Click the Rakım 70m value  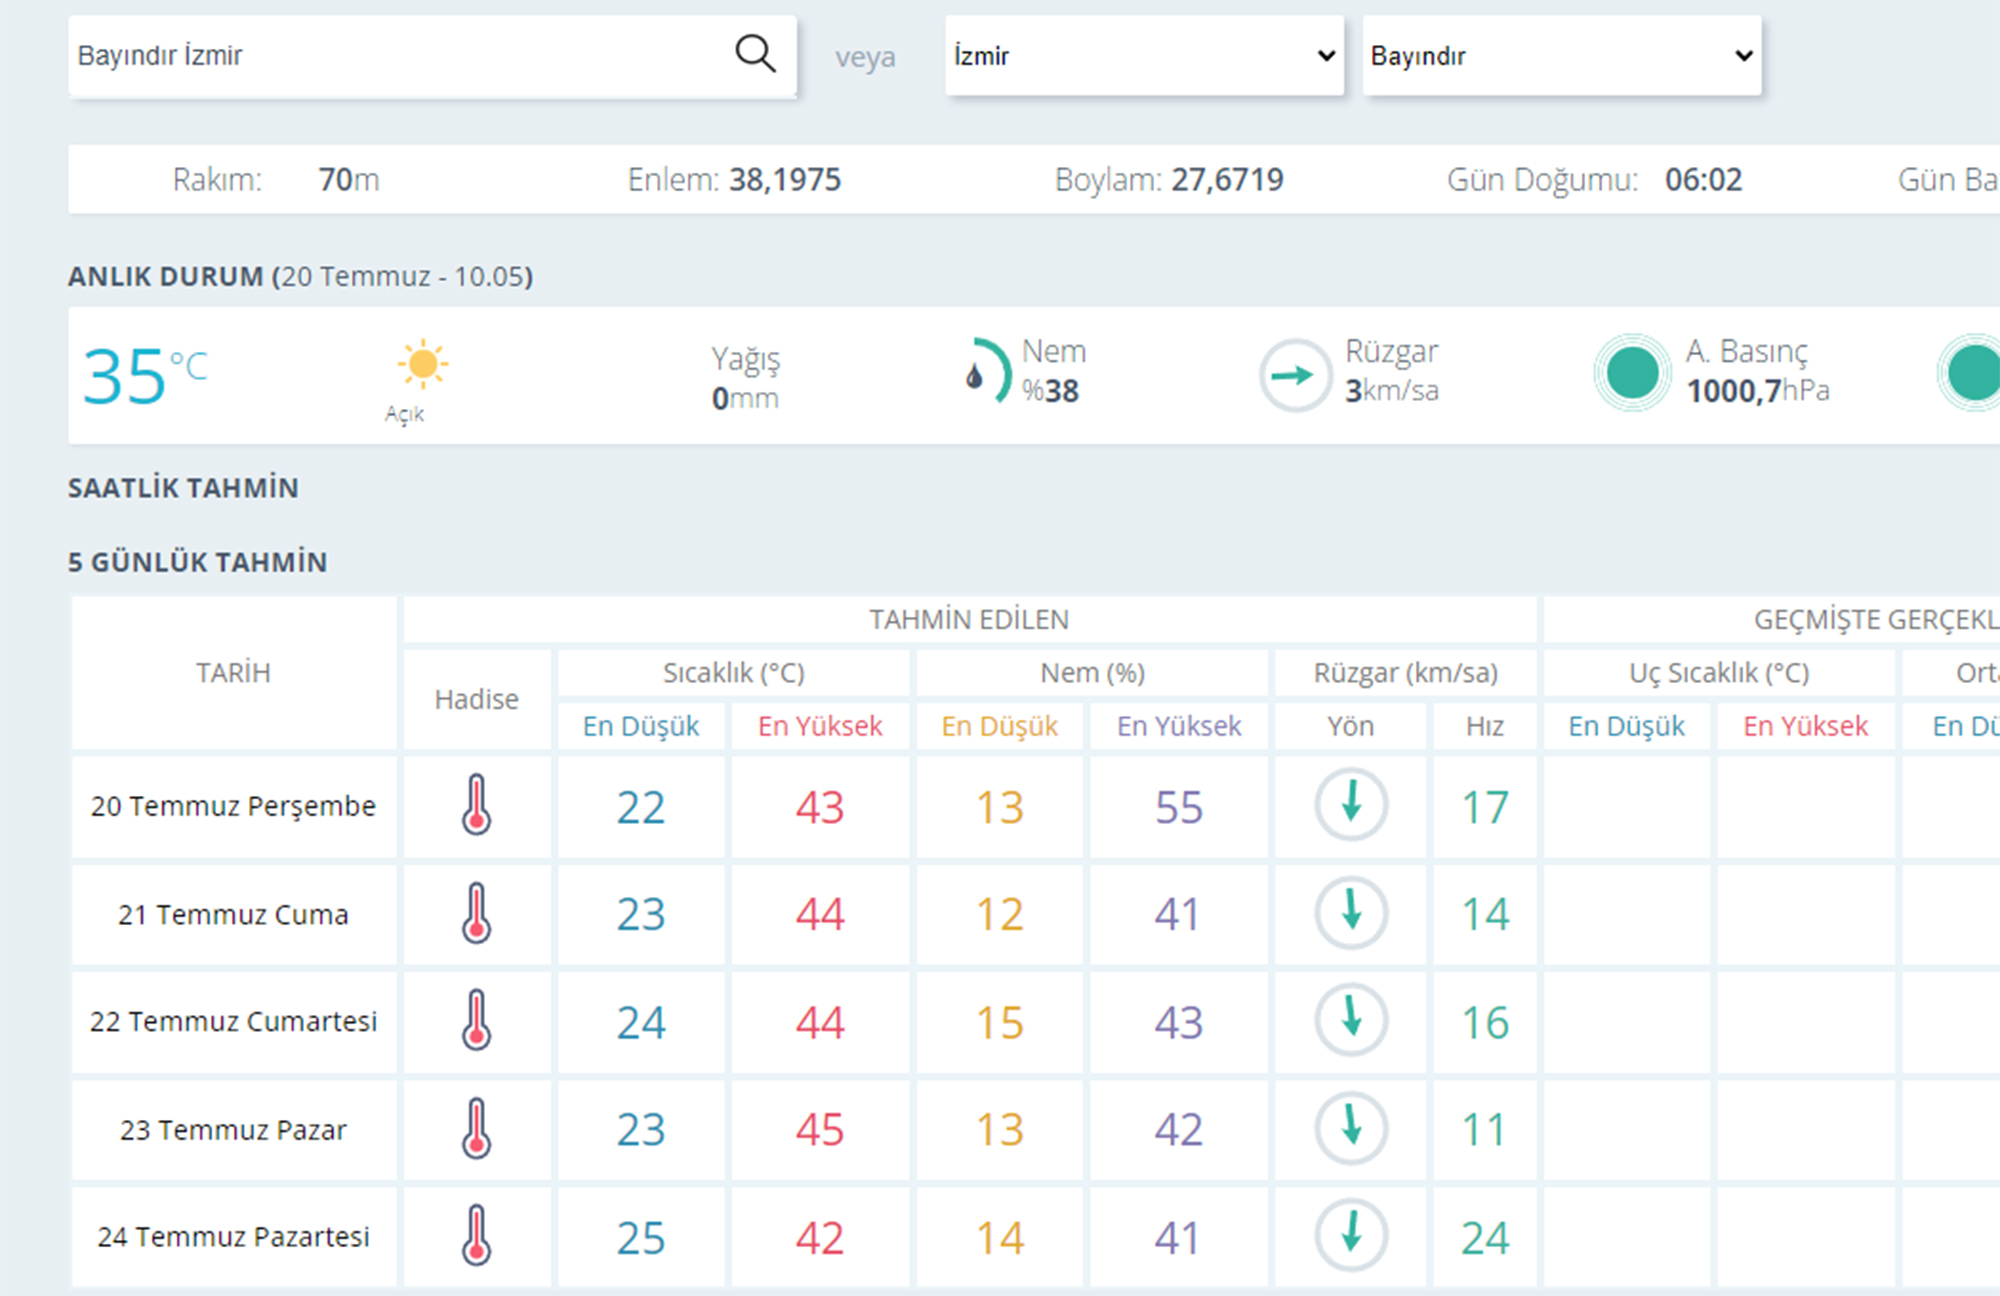pos(349,180)
